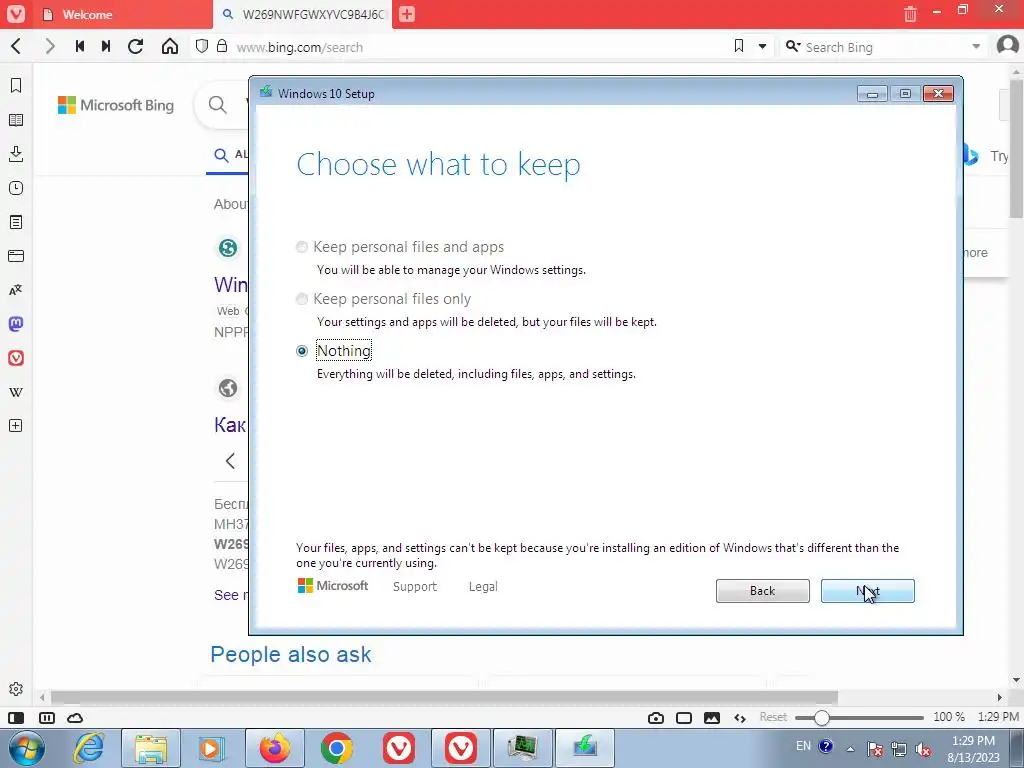Open the closed tabs trash can
The height and width of the screenshot is (768, 1024).
(x=910, y=14)
